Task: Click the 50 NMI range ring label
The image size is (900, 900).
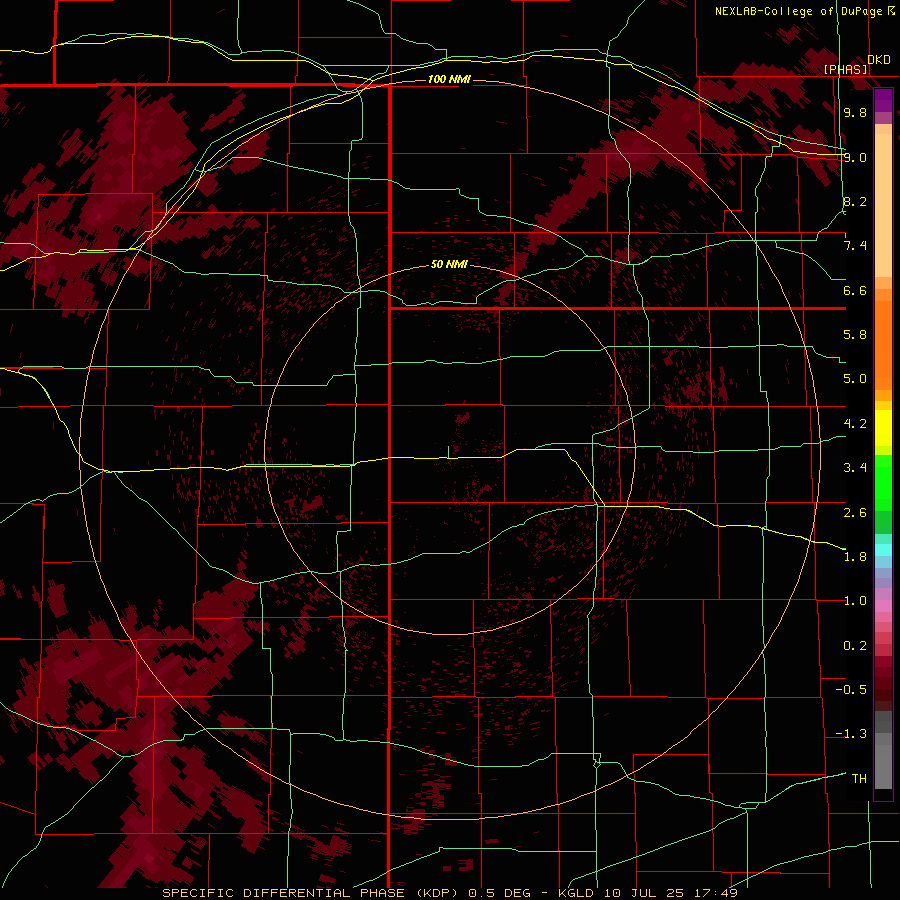Action: click(x=449, y=264)
